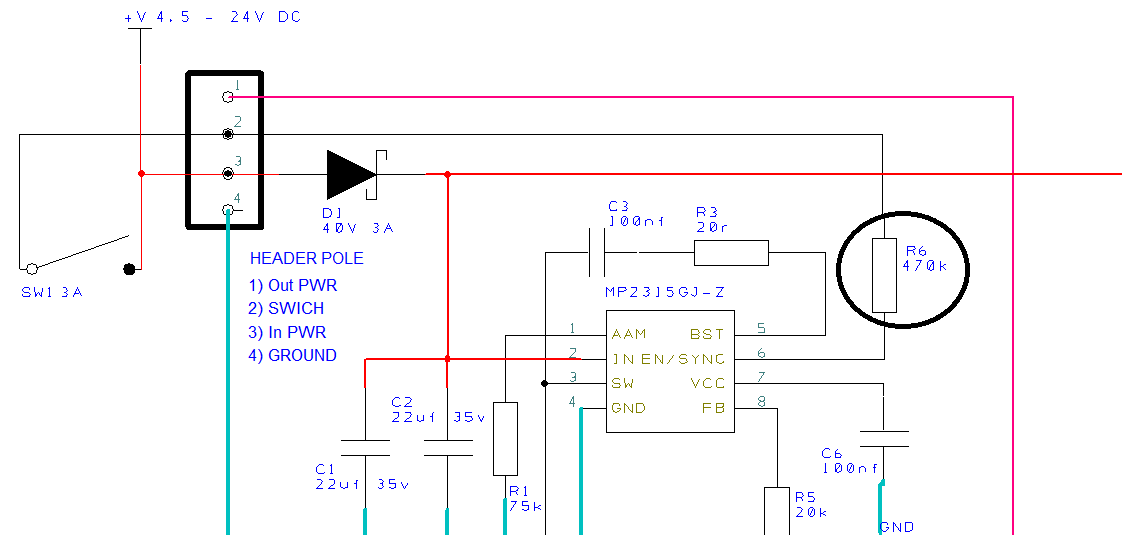
Task: Click pin number 5 at BST
Action: (761, 328)
